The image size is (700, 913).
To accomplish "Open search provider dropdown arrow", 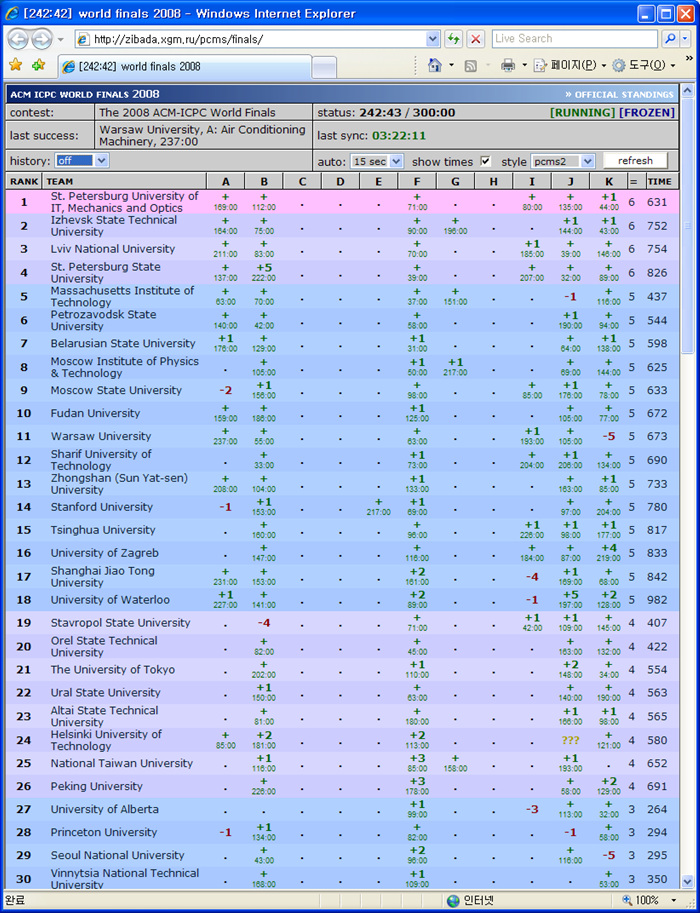I will (x=685, y=39).
